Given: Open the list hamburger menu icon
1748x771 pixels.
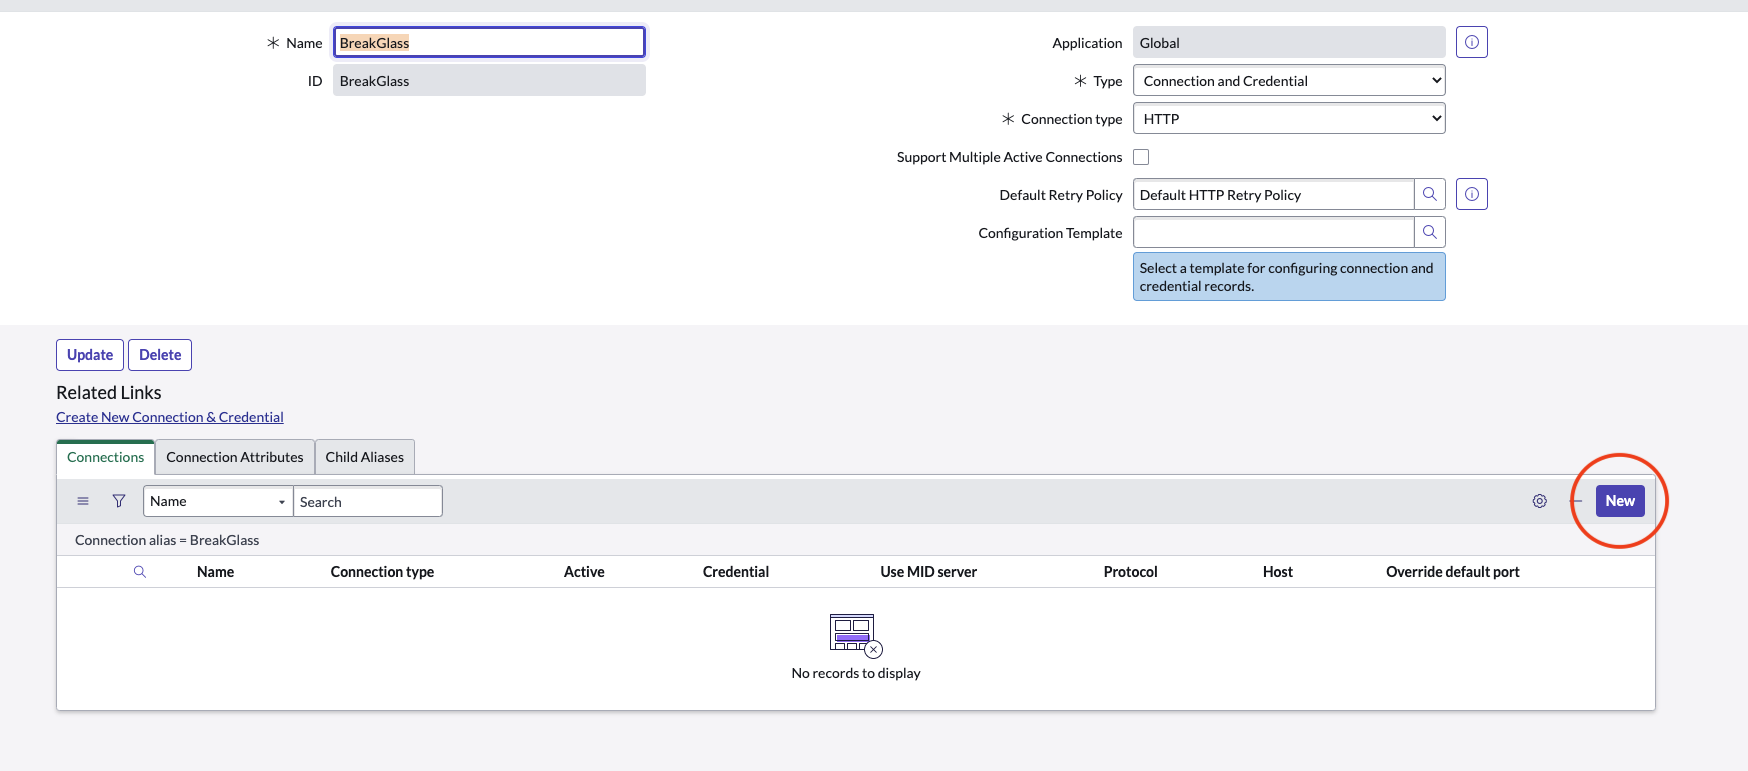Looking at the screenshot, I should pyautogui.click(x=83, y=501).
